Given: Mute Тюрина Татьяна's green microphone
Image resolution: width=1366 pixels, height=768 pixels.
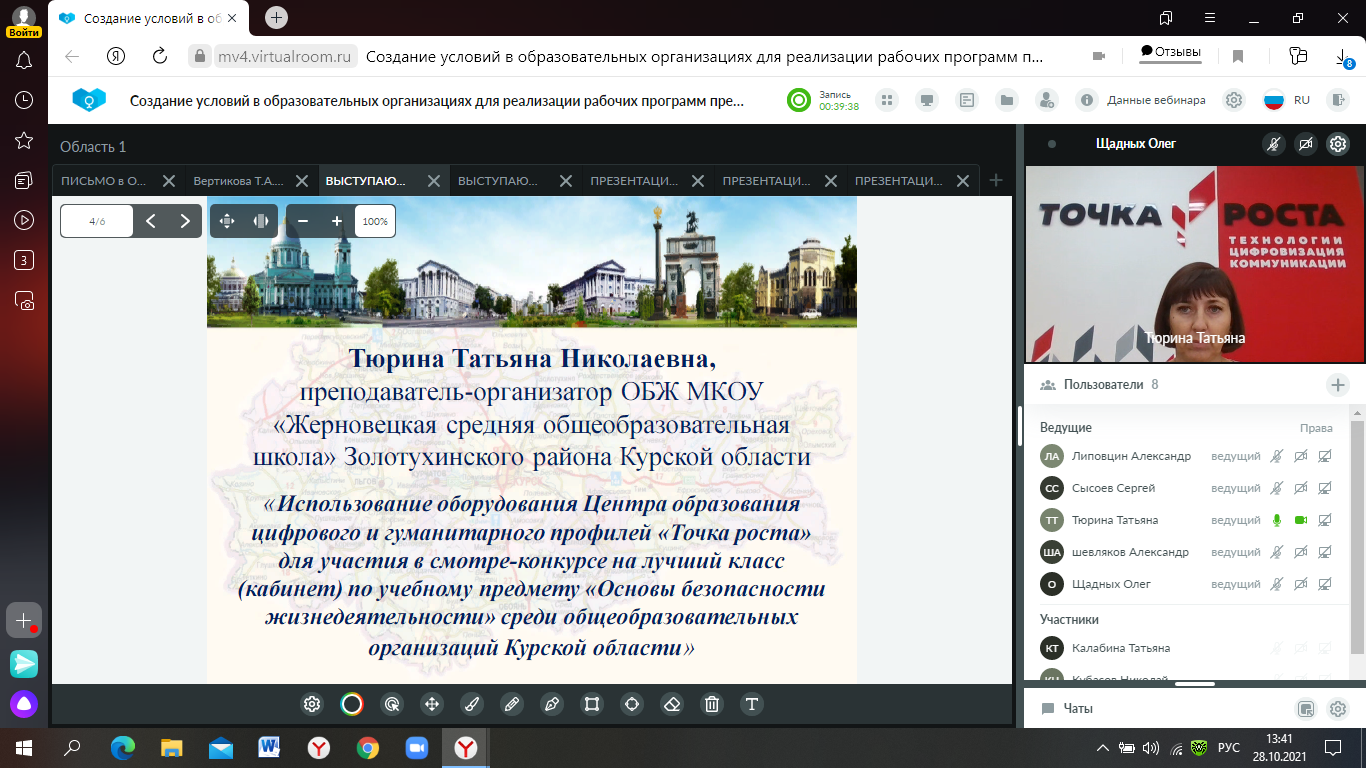Looking at the screenshot, I should [x=1276, y=520].
